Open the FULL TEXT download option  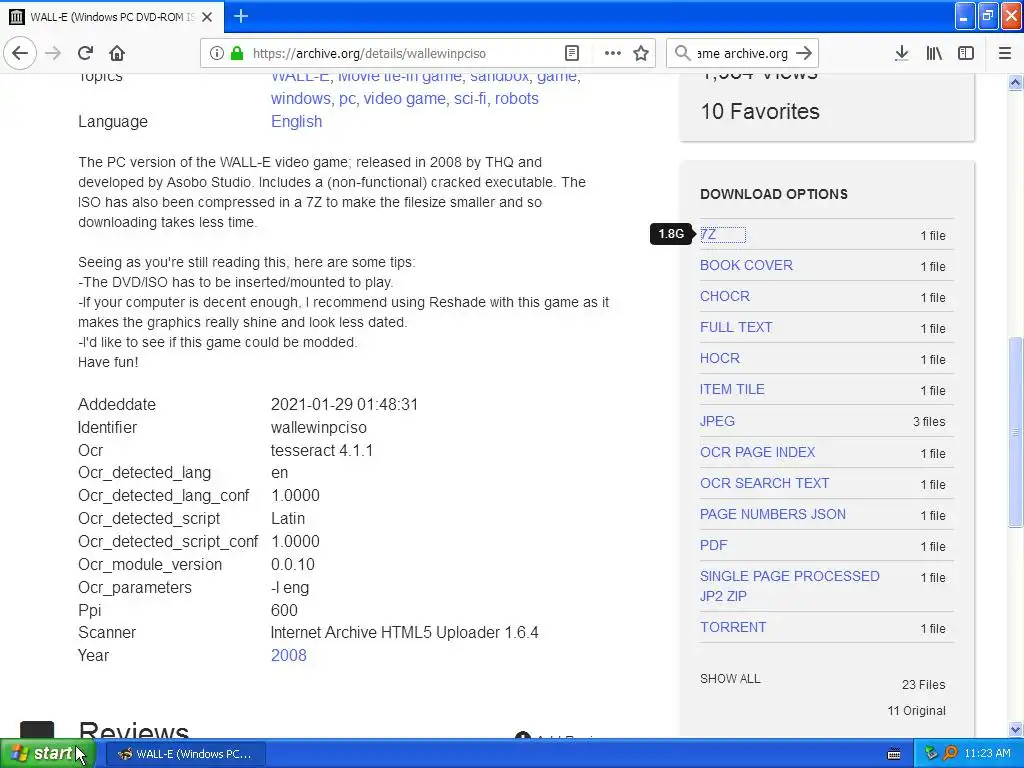point(736,327)
